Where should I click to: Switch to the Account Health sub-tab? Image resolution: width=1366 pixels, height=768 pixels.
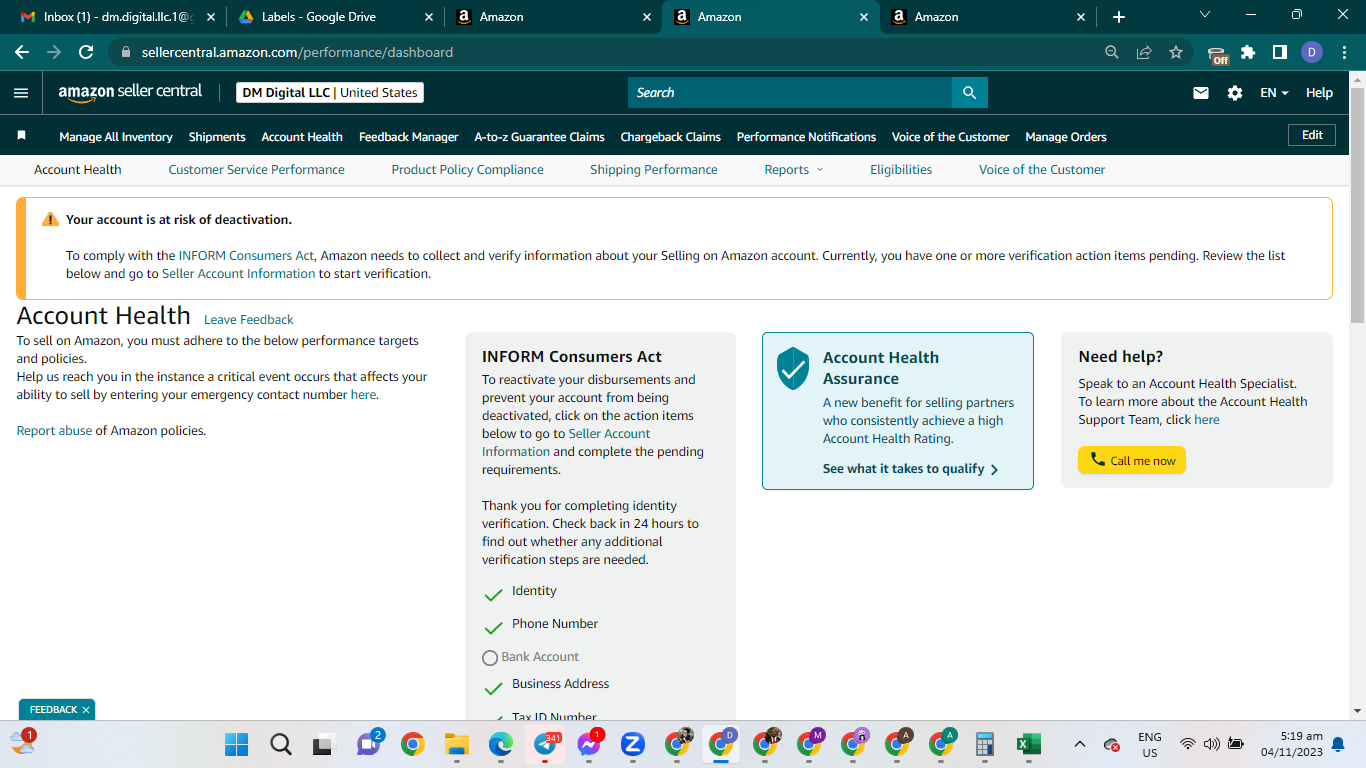tap(78, 170)
